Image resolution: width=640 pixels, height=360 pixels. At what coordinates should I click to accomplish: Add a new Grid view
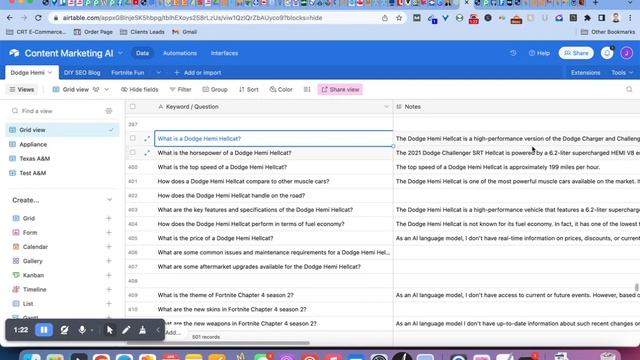(x=109, y=218)
